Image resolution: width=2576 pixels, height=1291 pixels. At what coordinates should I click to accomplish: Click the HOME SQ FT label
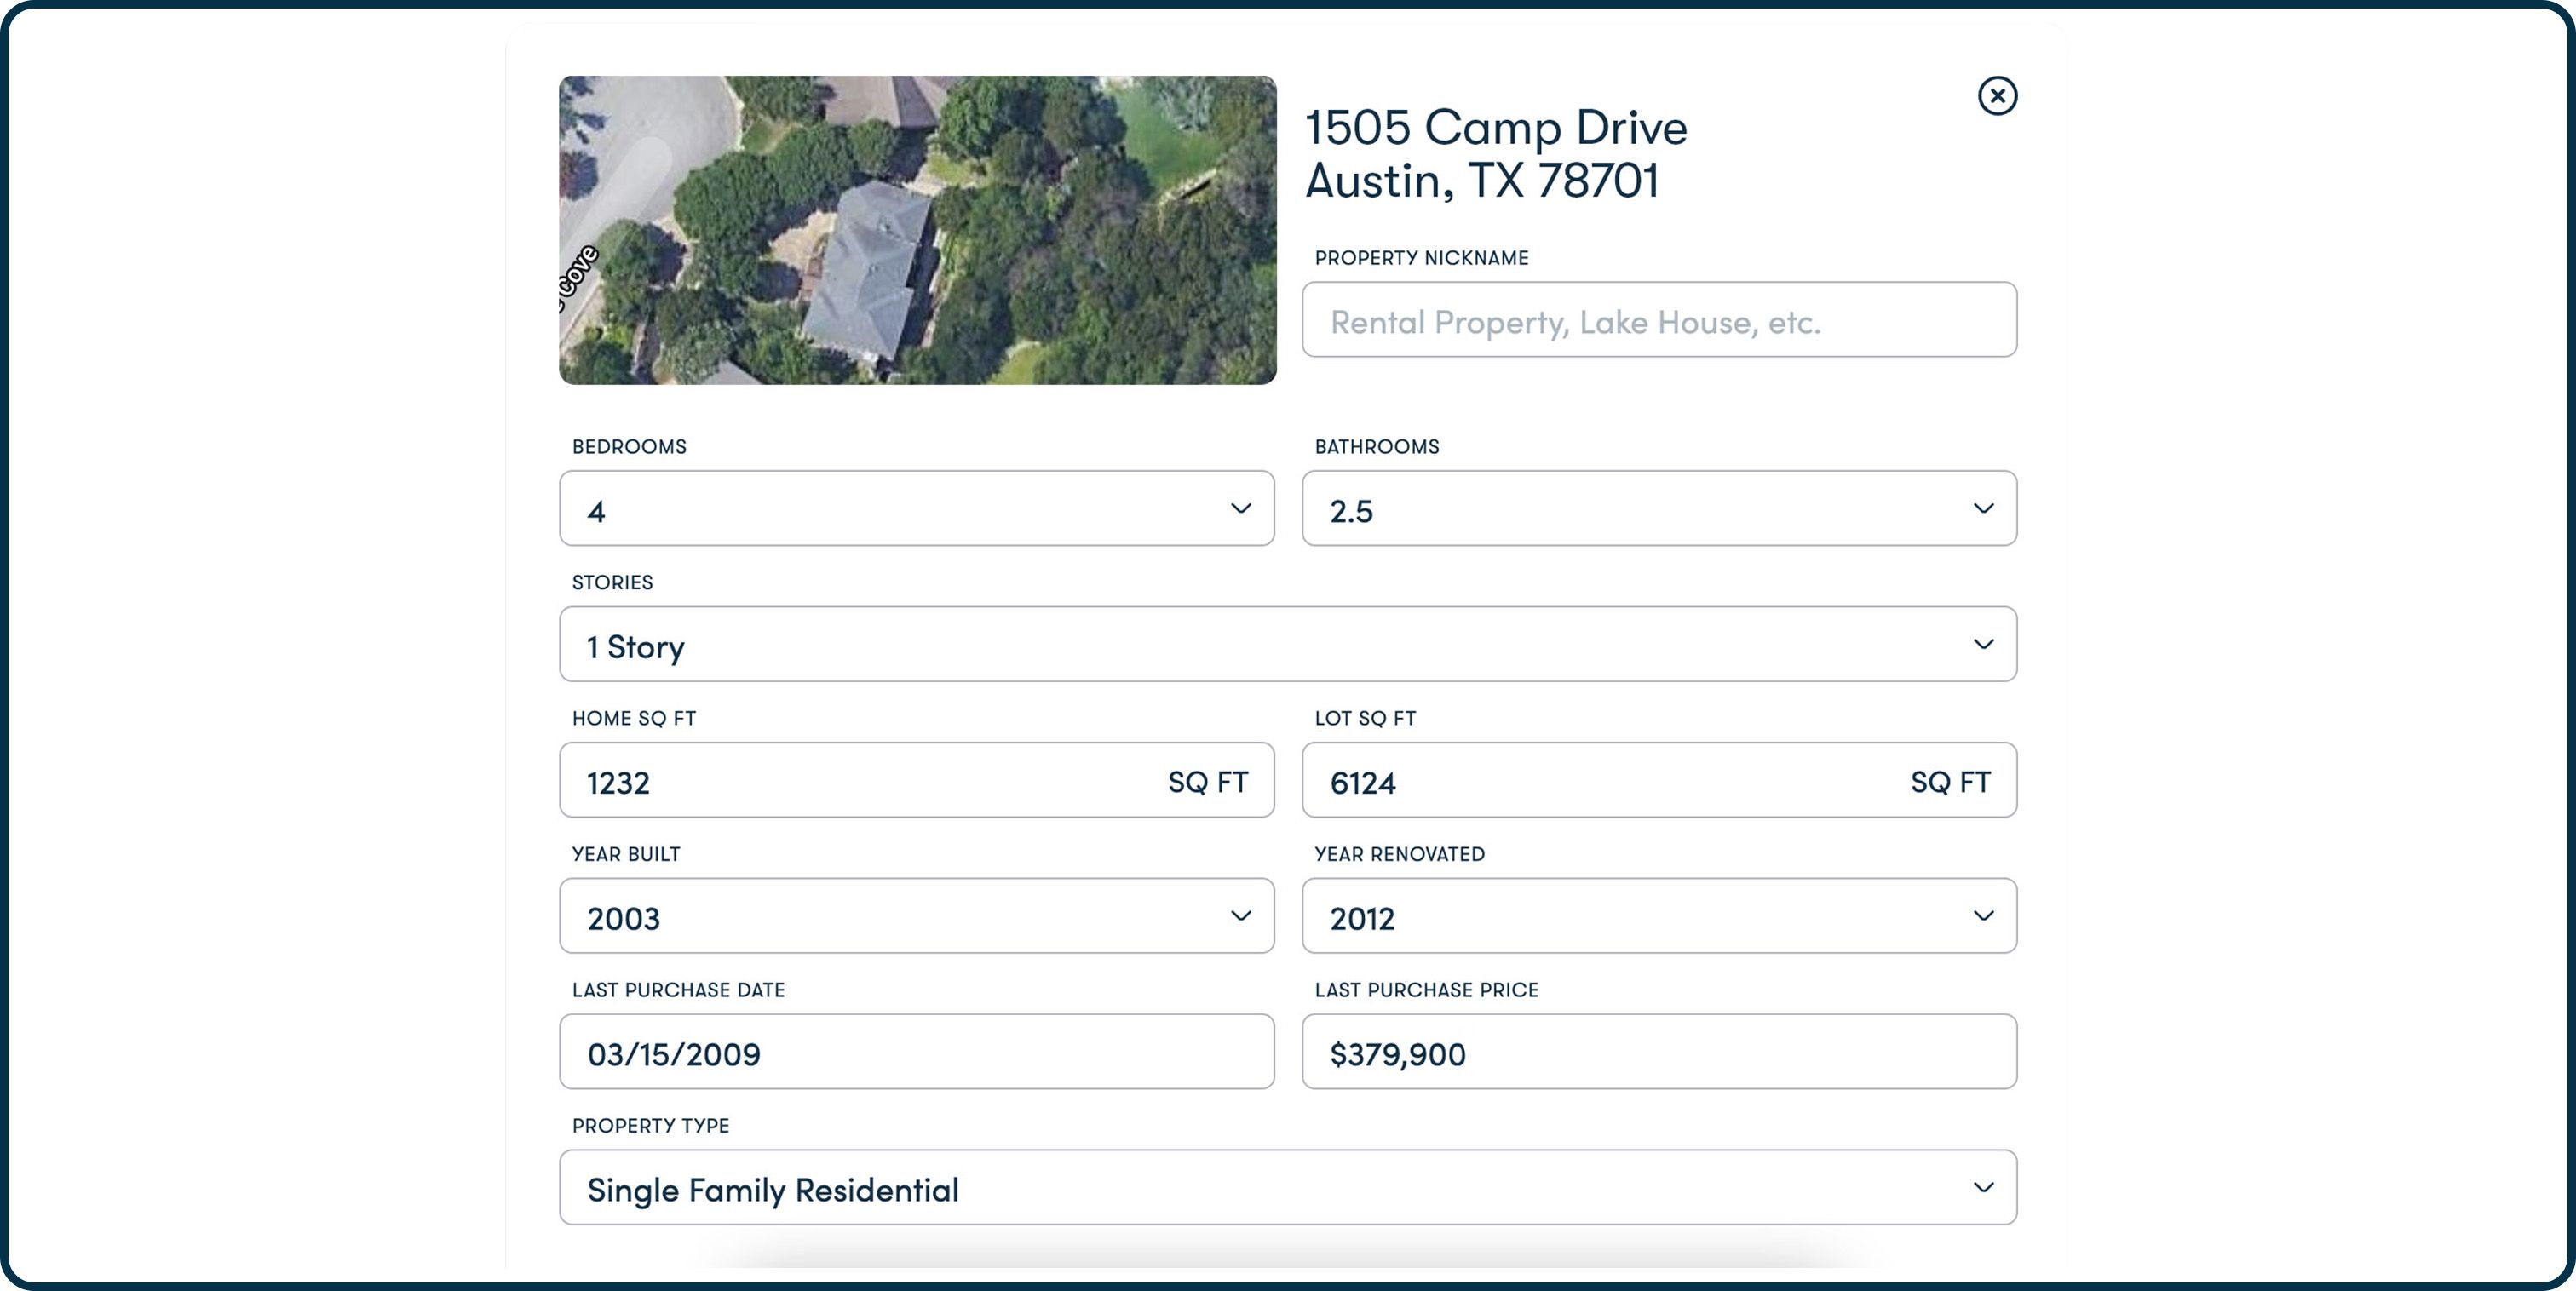[x=634, y=719]
